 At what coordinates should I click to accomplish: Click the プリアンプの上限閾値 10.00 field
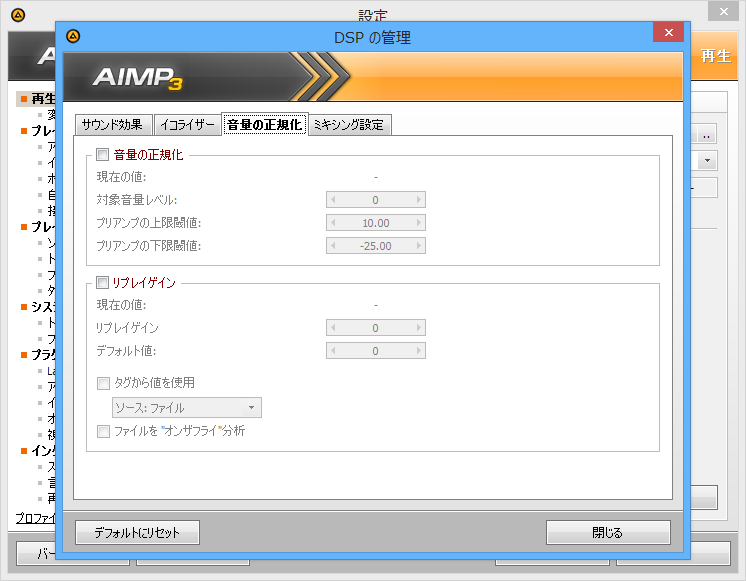[x=376, y=223]
